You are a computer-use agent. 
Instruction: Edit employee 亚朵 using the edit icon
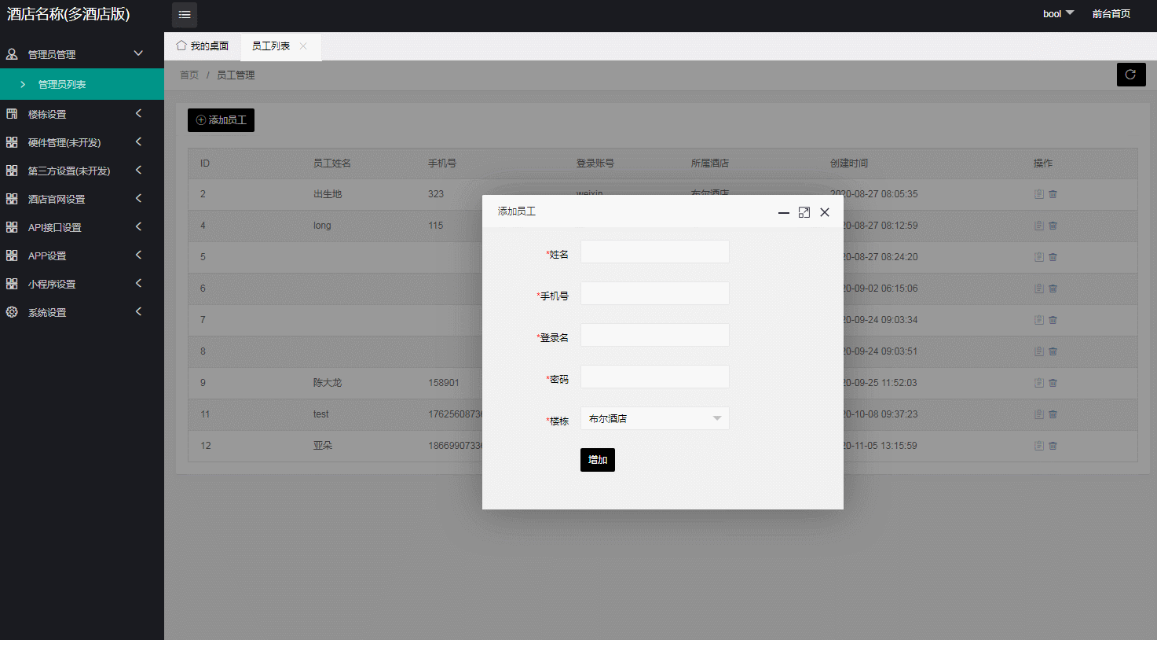(1039, 446)
